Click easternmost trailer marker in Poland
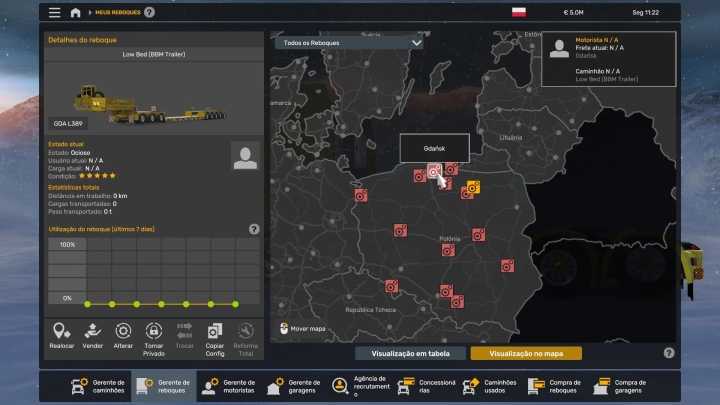The width and height of the screenshot is (720, 405). (x=507, y=265)
